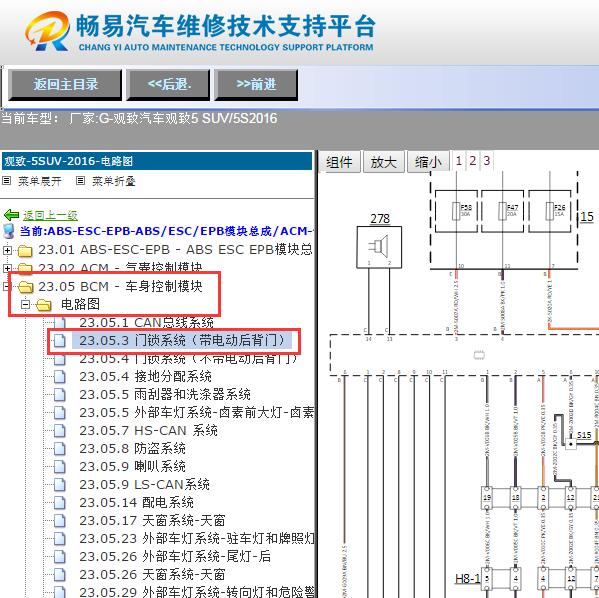This screenshot has height=598, width=599.
Task: Open the 组件 button in the diagram toolbar
Action: (x=339, y=162)
